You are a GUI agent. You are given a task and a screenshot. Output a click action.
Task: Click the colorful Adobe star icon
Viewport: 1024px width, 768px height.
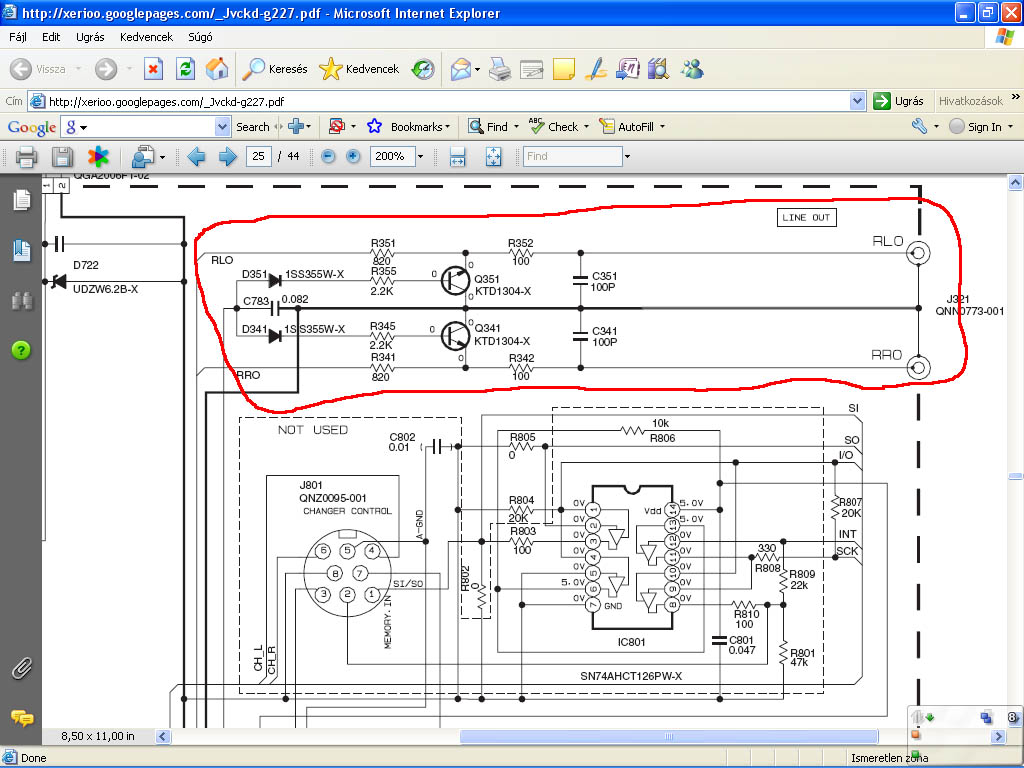[99, 157]
